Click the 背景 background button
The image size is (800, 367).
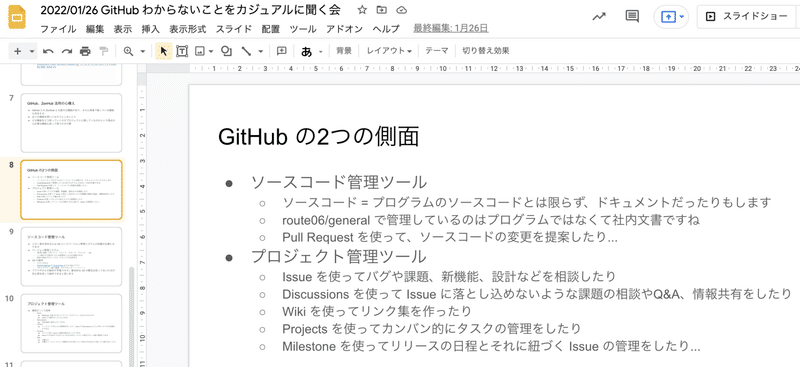[344, 51]
